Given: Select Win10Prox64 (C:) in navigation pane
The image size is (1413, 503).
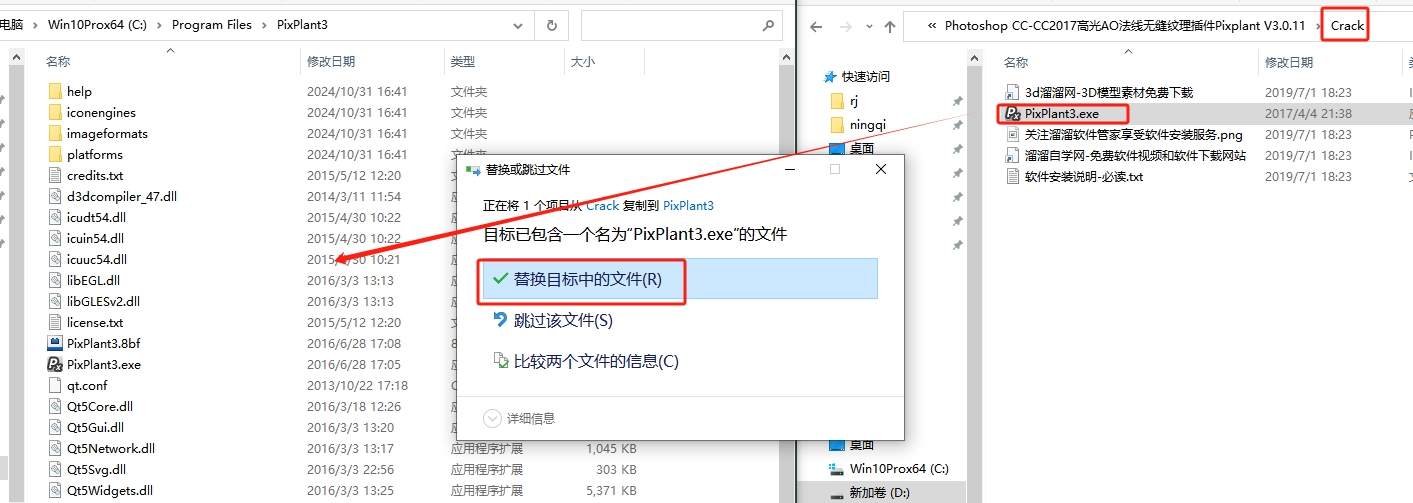Looking at the screenshot, I should point(898,468).
